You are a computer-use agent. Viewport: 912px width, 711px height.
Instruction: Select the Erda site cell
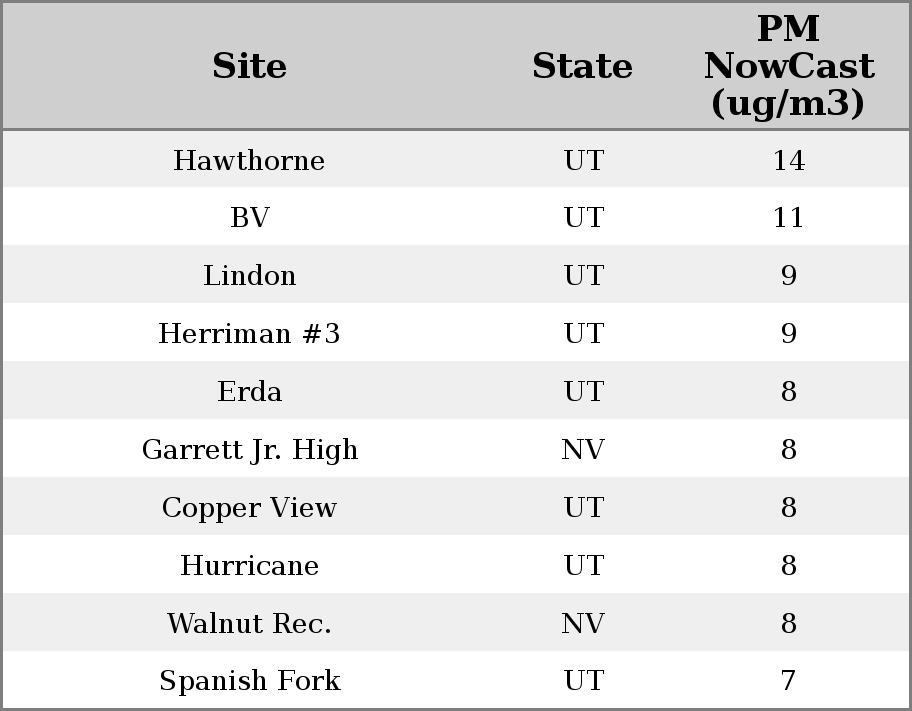[249, 392]
